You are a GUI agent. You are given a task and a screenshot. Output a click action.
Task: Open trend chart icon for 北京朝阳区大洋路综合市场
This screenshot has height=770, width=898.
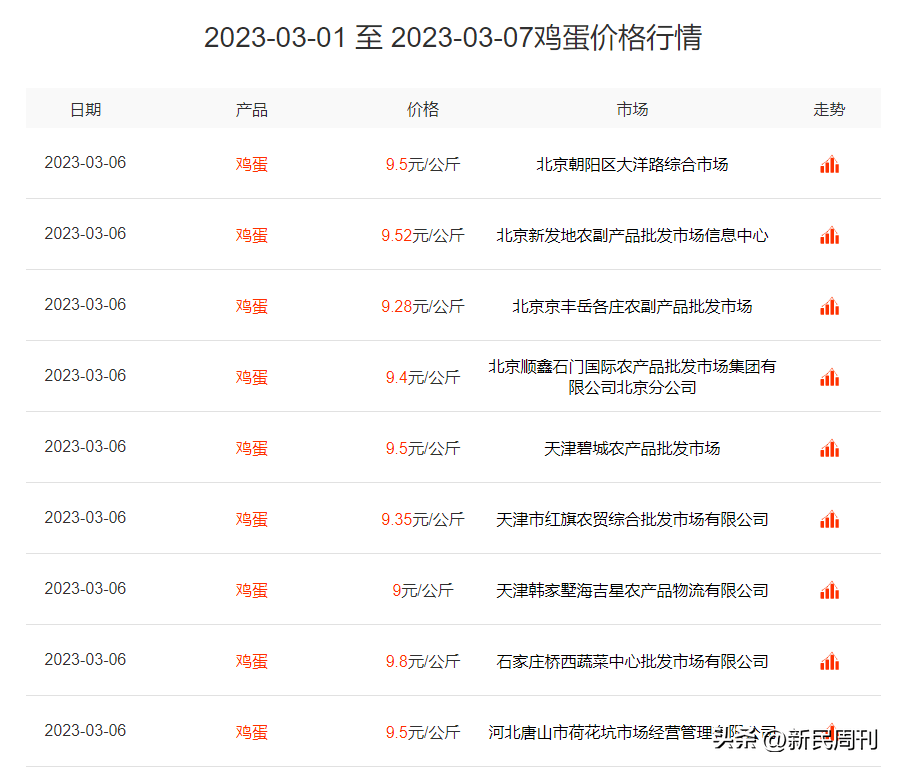tap(829, 165)
